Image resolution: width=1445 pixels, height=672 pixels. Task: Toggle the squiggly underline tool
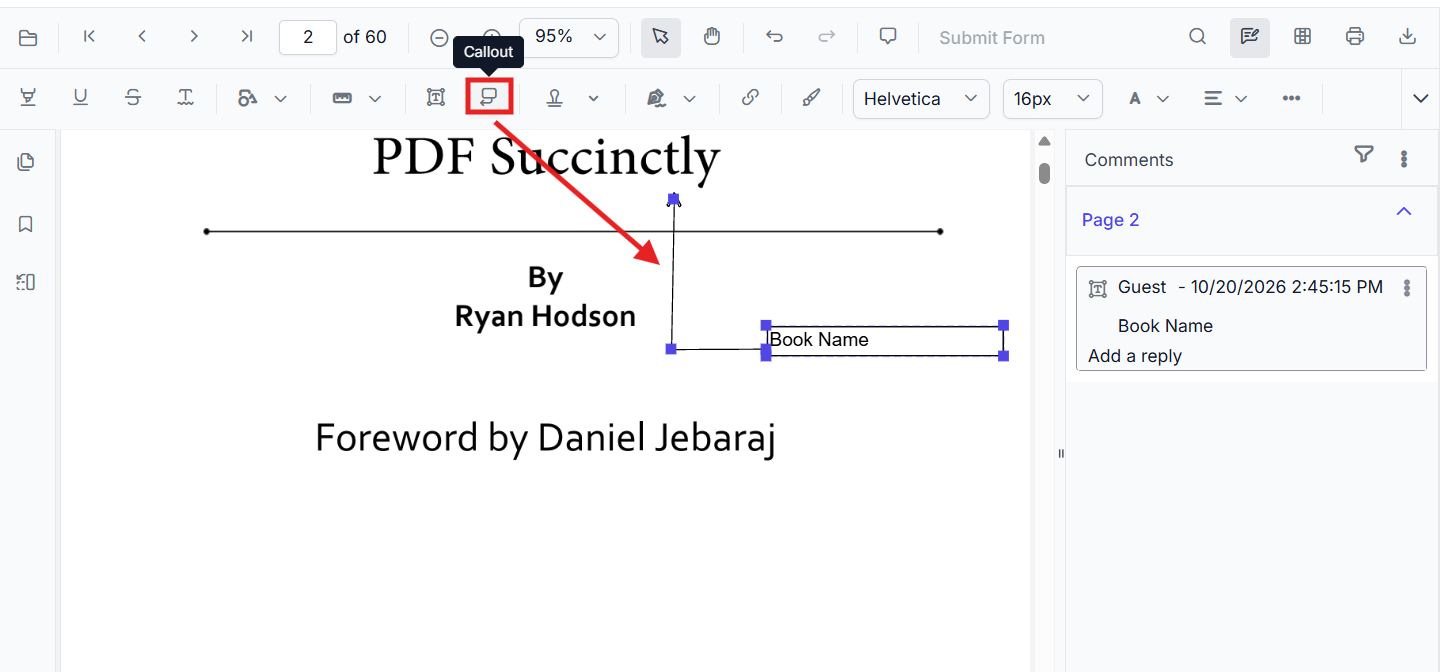[186, 97]
